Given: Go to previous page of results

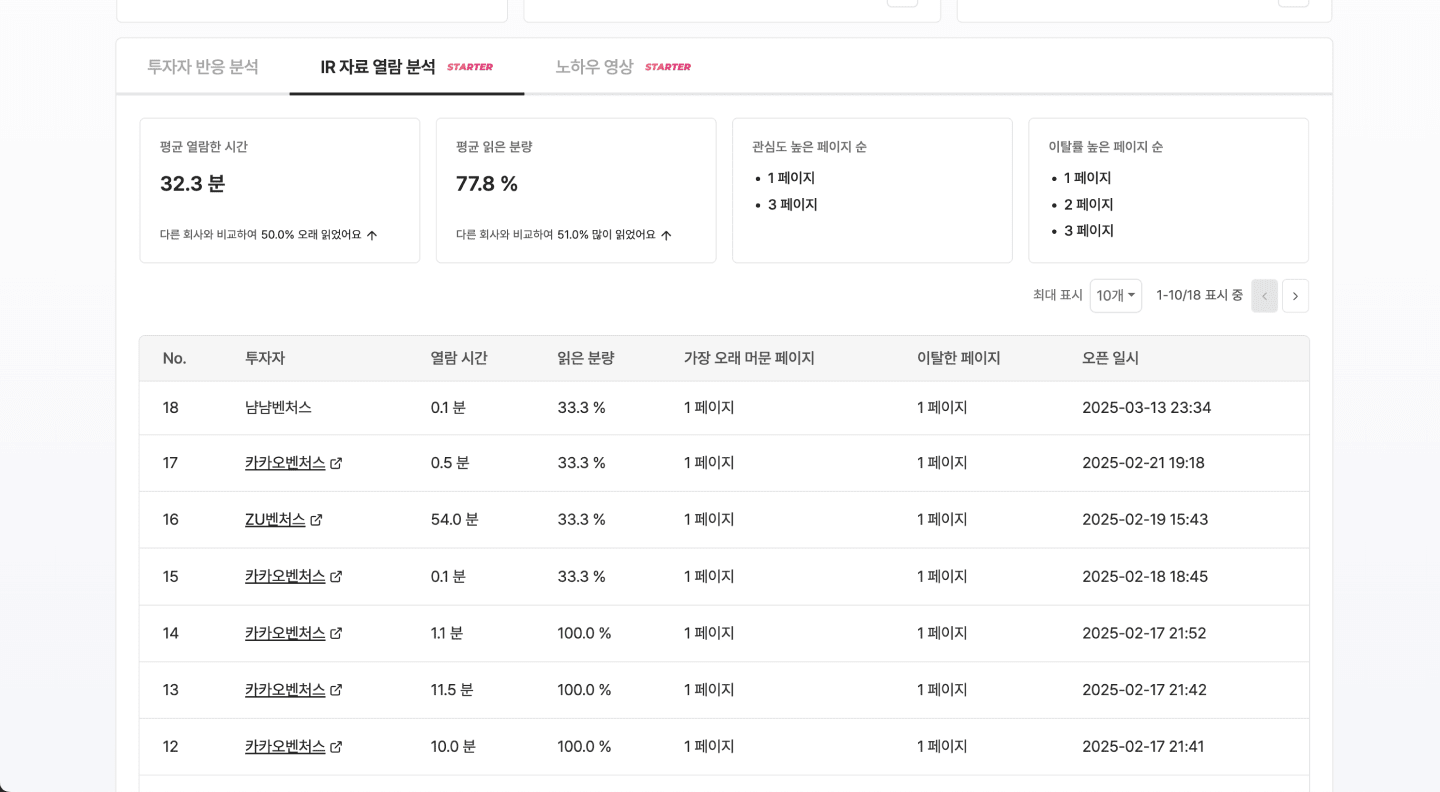Looking at the screenshot, I should pyautogui.click(x=1264, y=296).
